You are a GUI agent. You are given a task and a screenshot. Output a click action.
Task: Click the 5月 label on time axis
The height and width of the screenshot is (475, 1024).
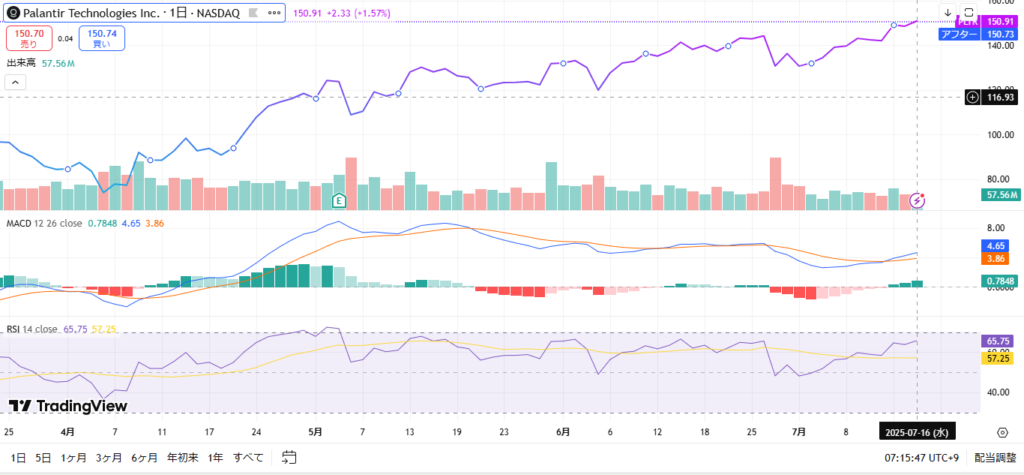(x=315, y=431)
